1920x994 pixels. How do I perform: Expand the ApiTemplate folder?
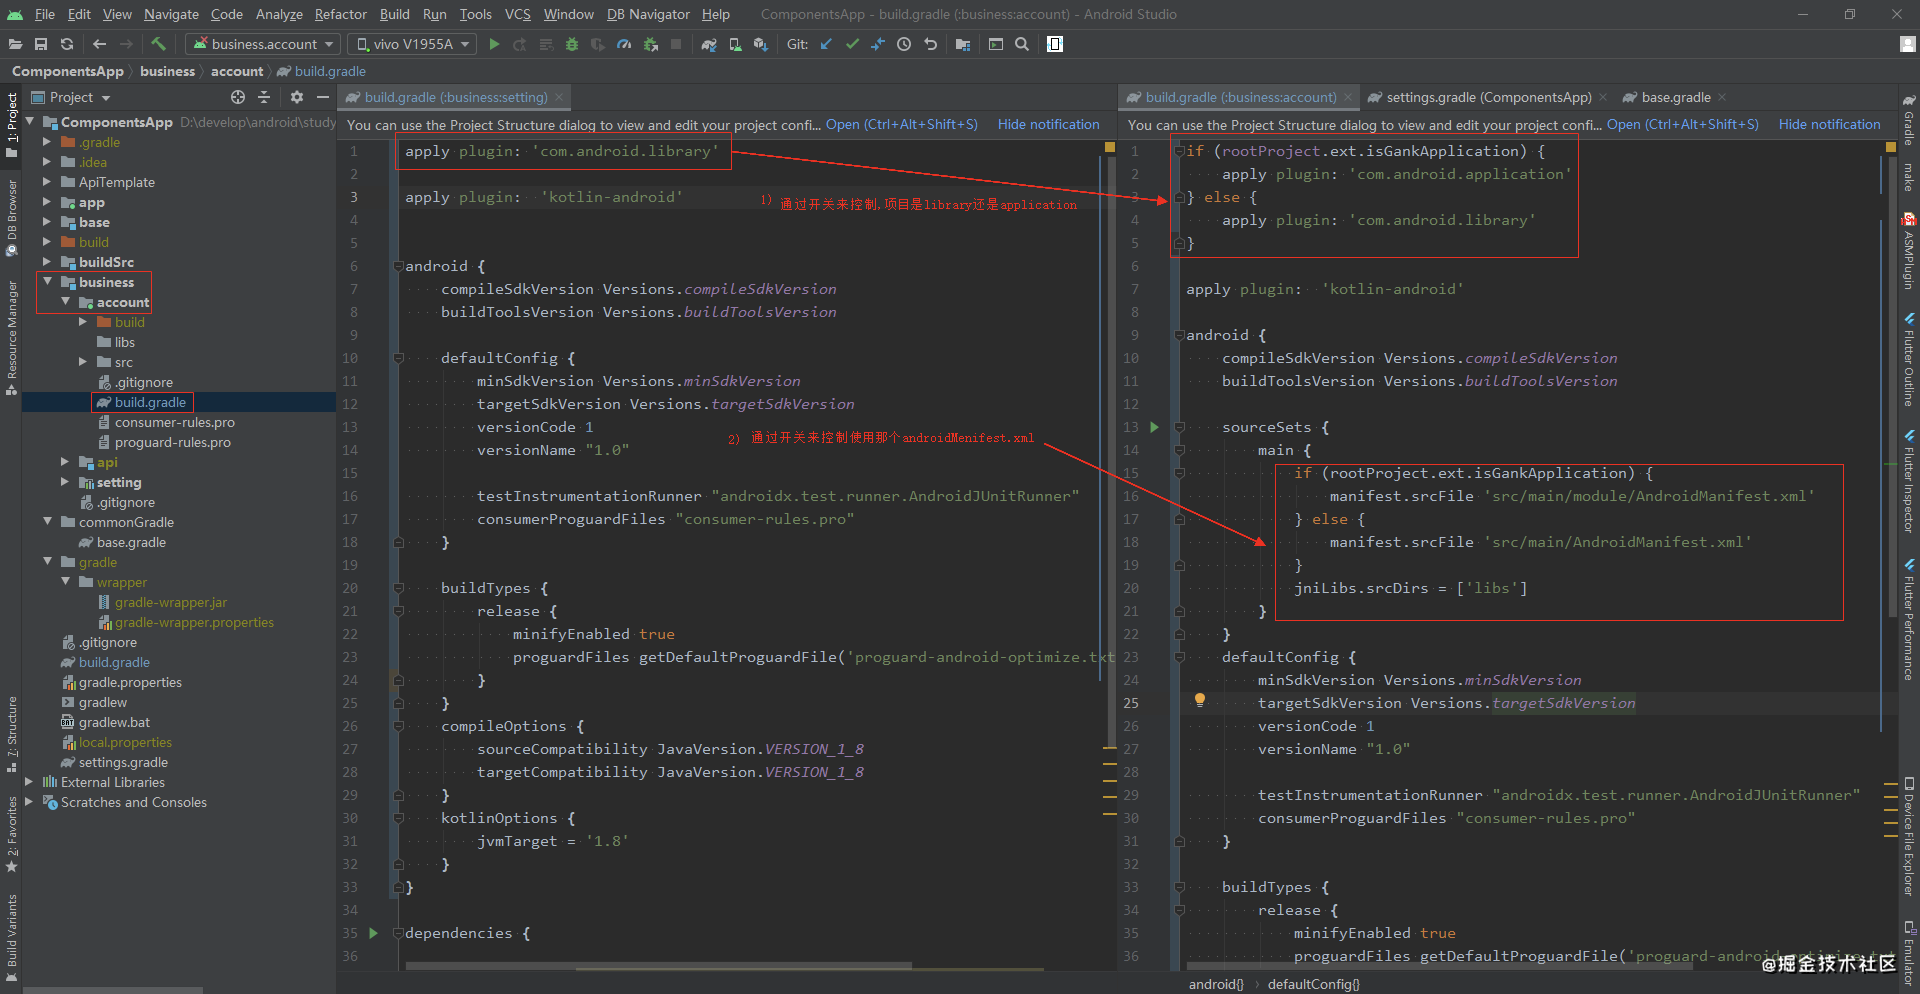coord(46,182)
